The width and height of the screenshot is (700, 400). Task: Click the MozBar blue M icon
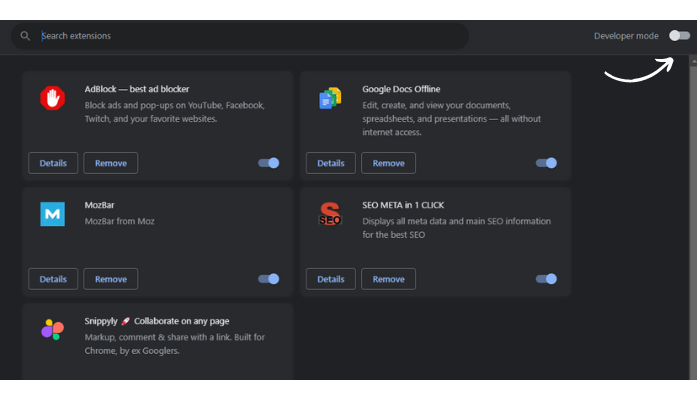pos(53,214)
